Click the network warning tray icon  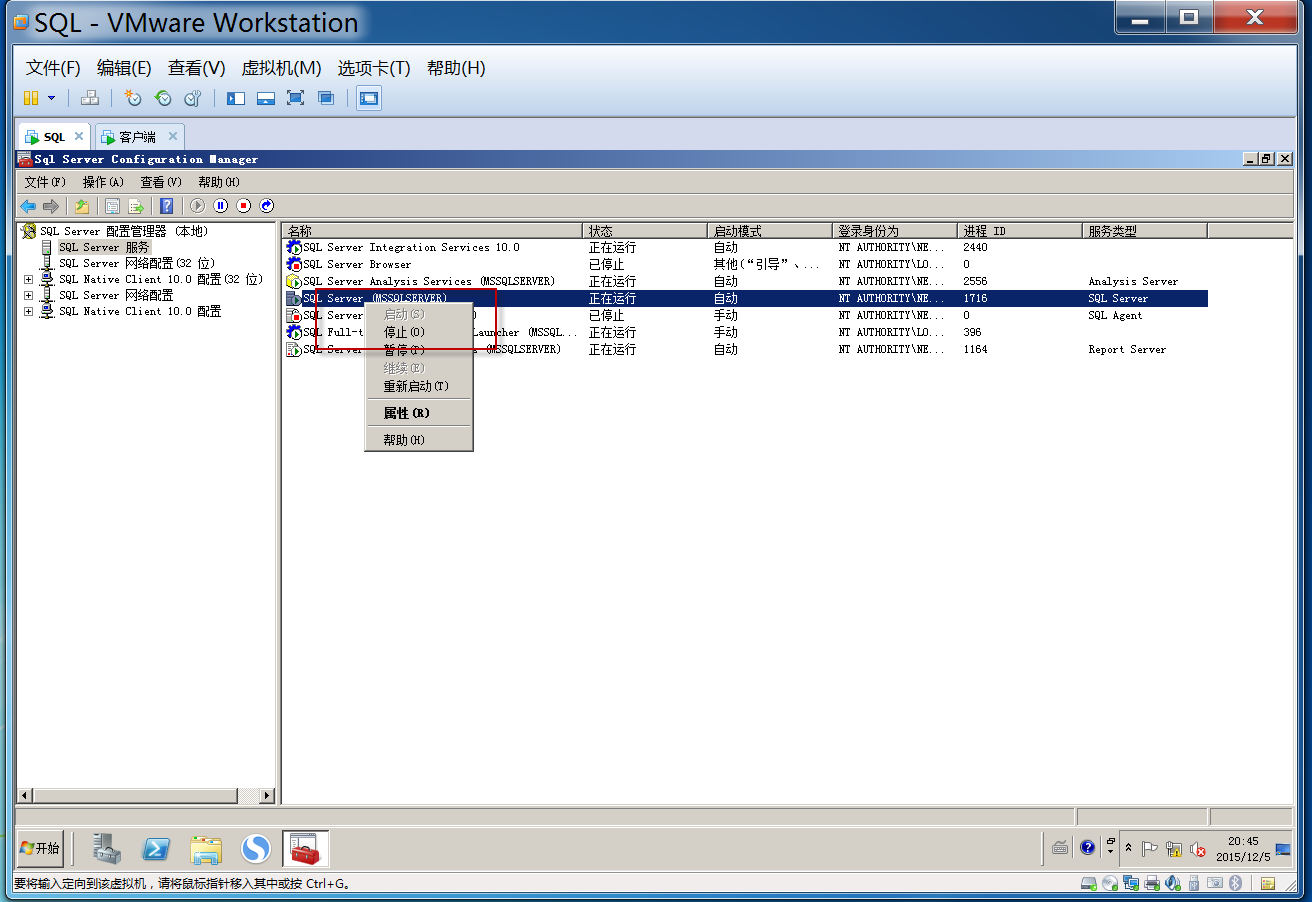coord(1174,849)
